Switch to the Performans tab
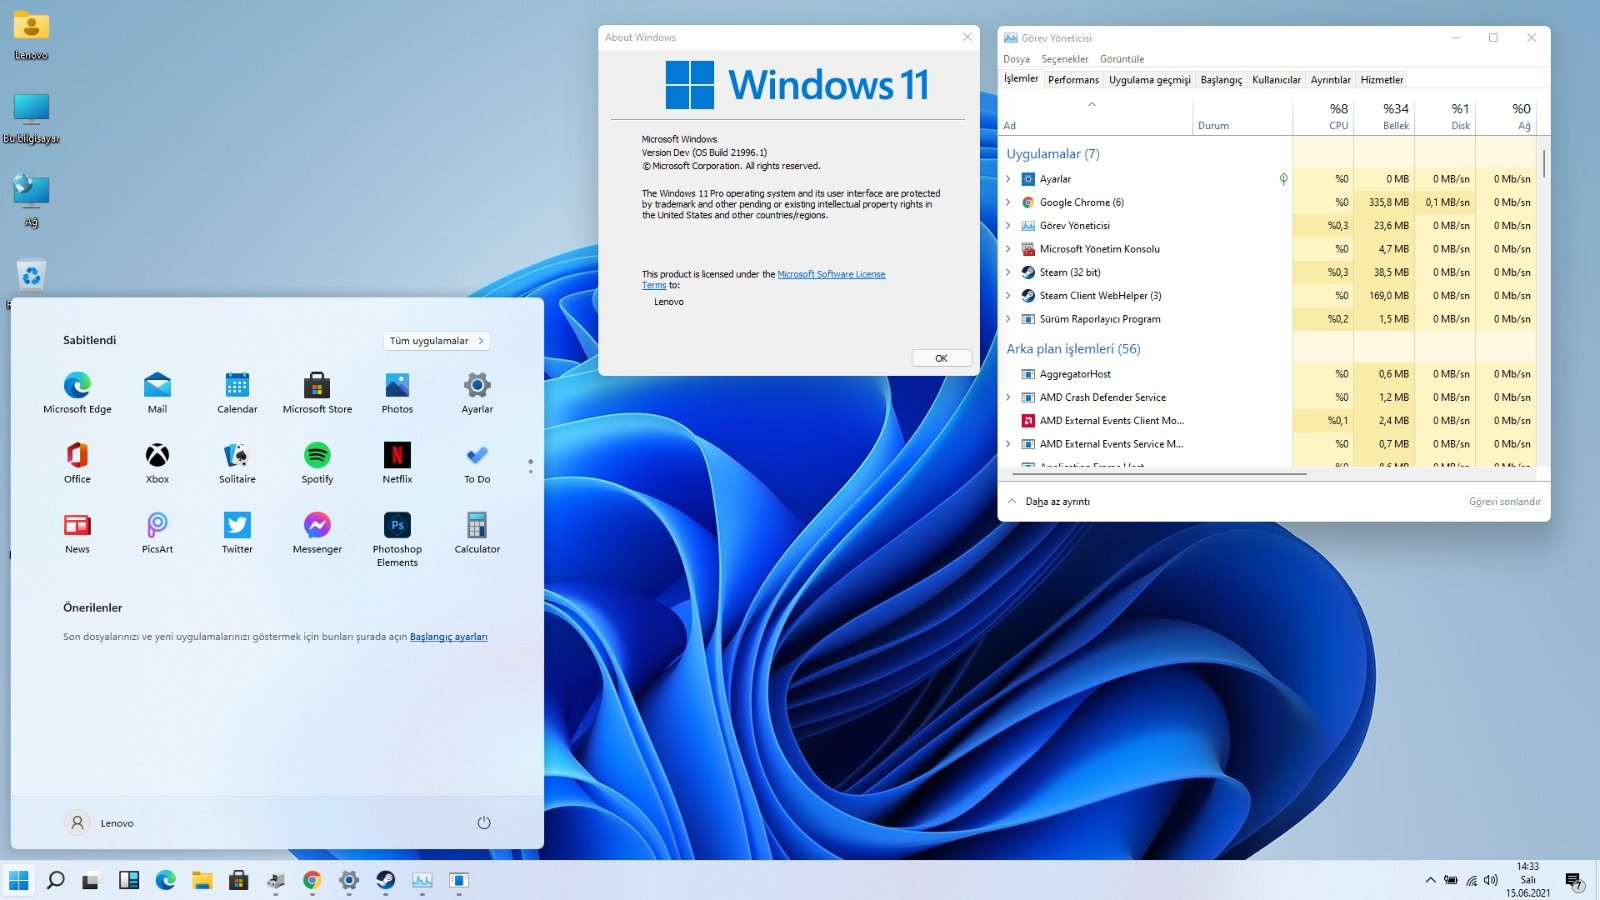This screenshot has width=1600, height=900. [1073, 80]
